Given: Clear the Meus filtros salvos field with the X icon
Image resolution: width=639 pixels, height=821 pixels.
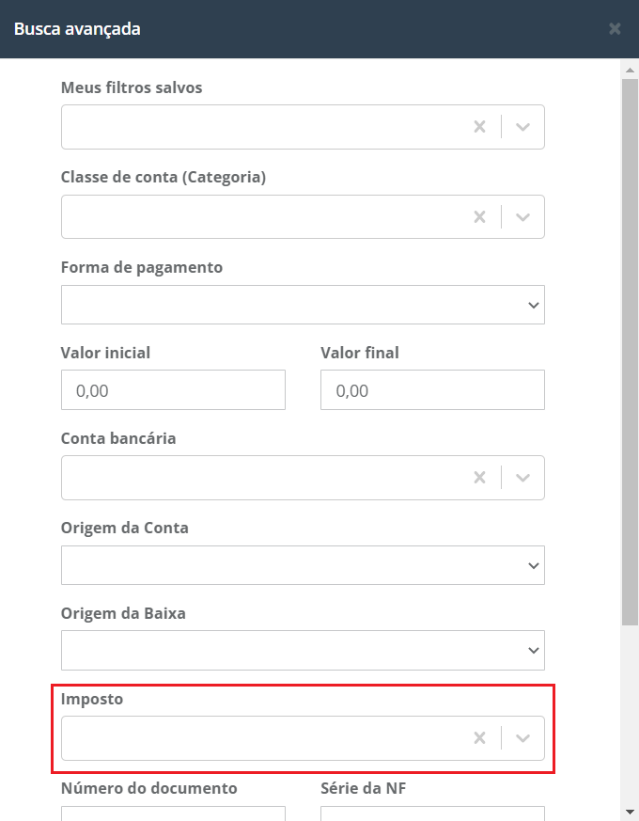Looking at the screenshot, I should 479,127.
